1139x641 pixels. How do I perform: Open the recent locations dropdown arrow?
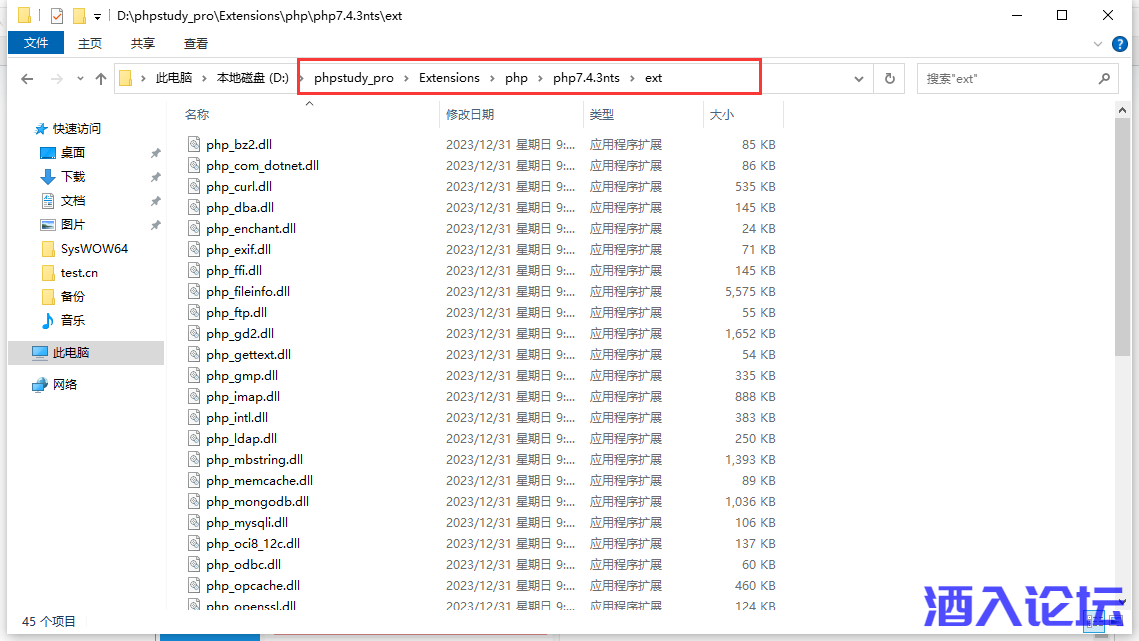pyautogui.click(x=79, y=80)
